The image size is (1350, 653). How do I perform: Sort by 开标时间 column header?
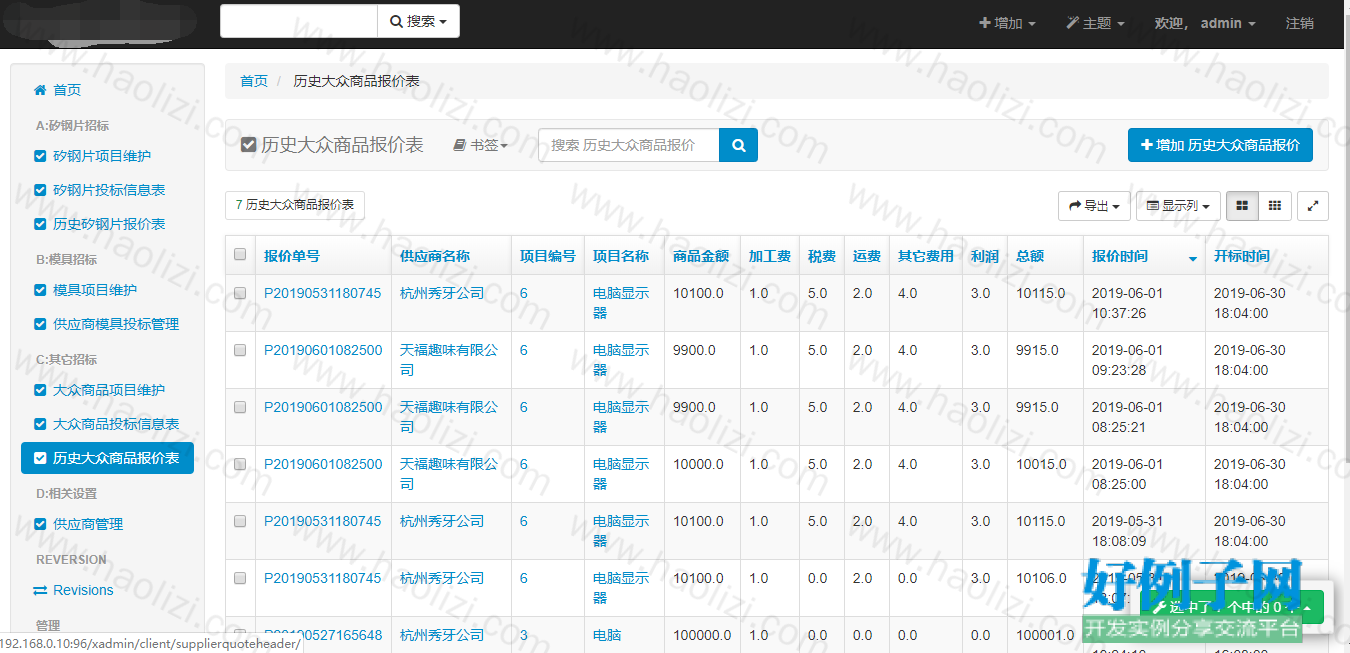(x=1242, y=256)
